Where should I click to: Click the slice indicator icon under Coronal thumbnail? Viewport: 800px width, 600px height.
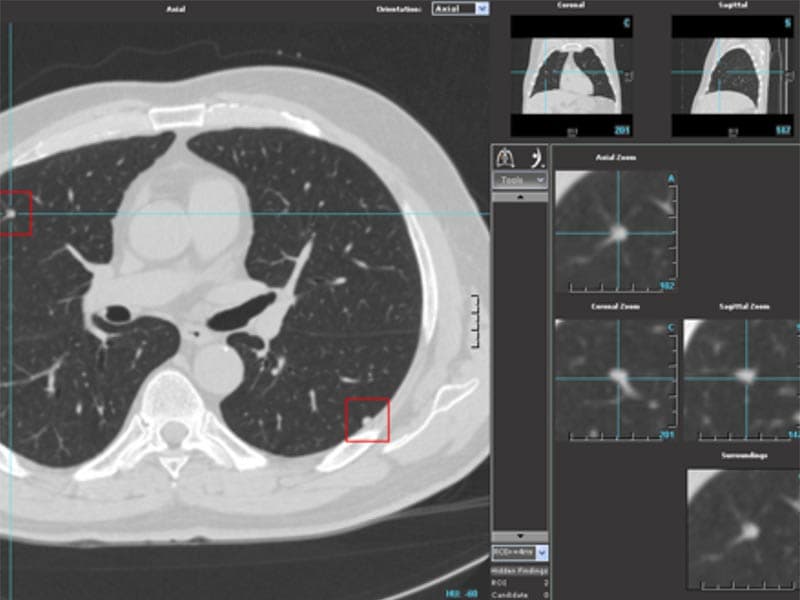[x=571, y=130]
